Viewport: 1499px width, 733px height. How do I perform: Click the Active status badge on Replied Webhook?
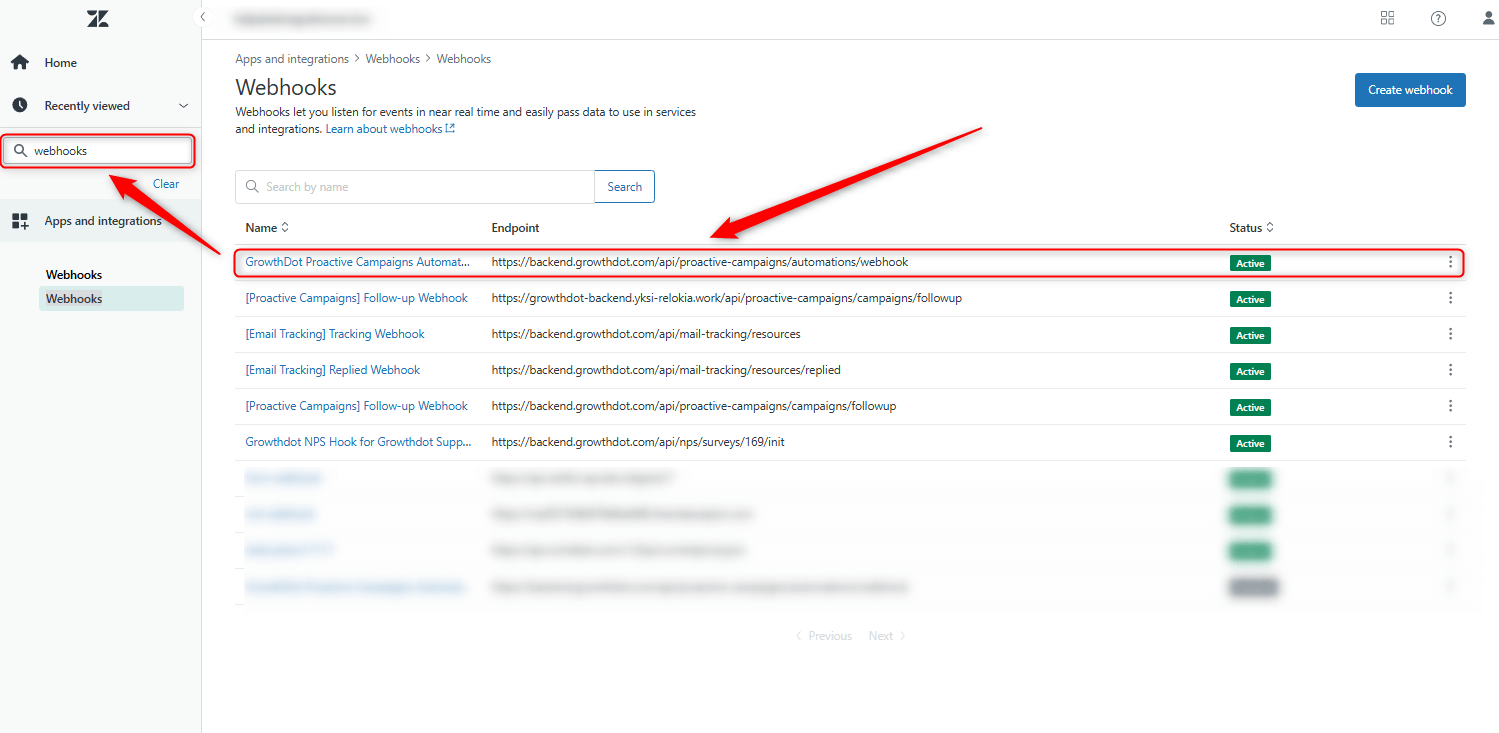(x=1250, y=371)
